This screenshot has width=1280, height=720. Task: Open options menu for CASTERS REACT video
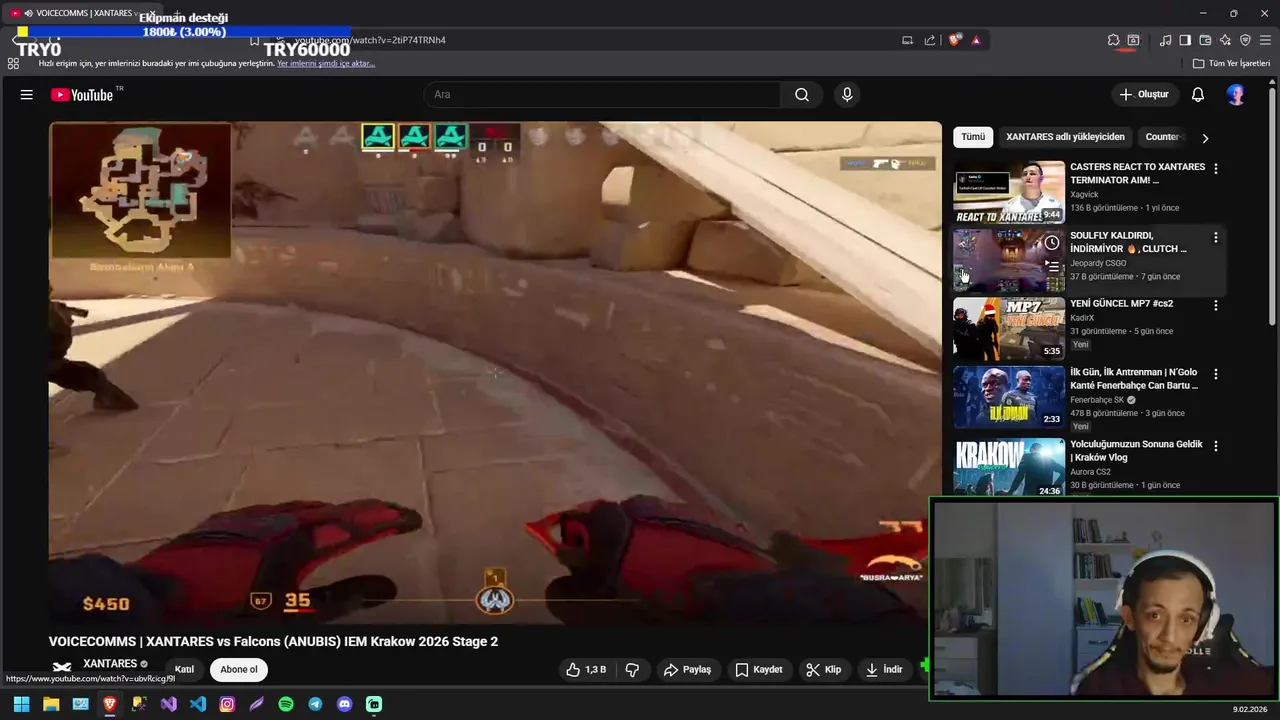(x=1216, y=169)
